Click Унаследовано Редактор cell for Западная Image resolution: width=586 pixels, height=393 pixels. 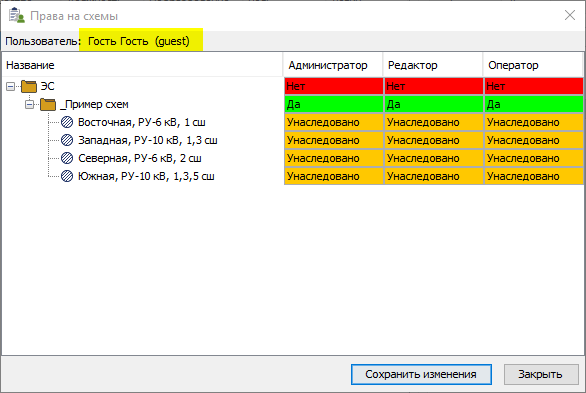point(434,140)
